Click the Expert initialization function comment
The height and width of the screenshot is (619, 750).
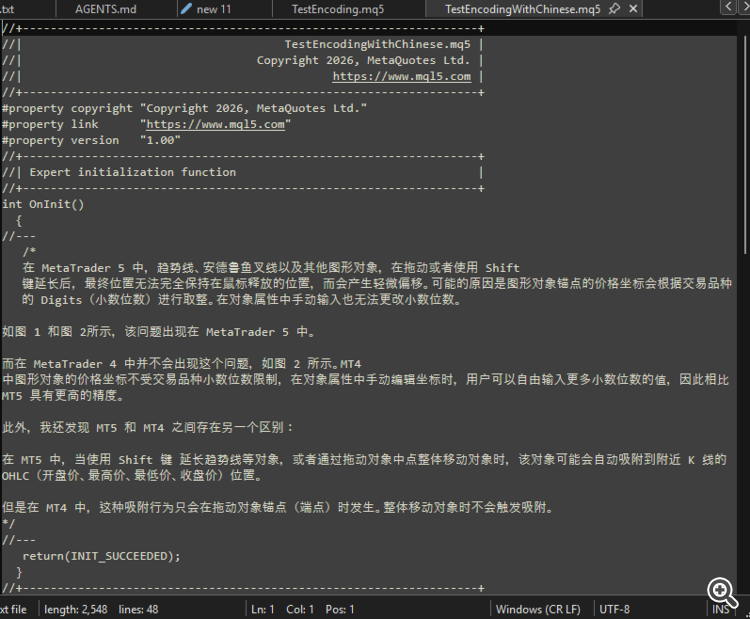tap(132, 172)
